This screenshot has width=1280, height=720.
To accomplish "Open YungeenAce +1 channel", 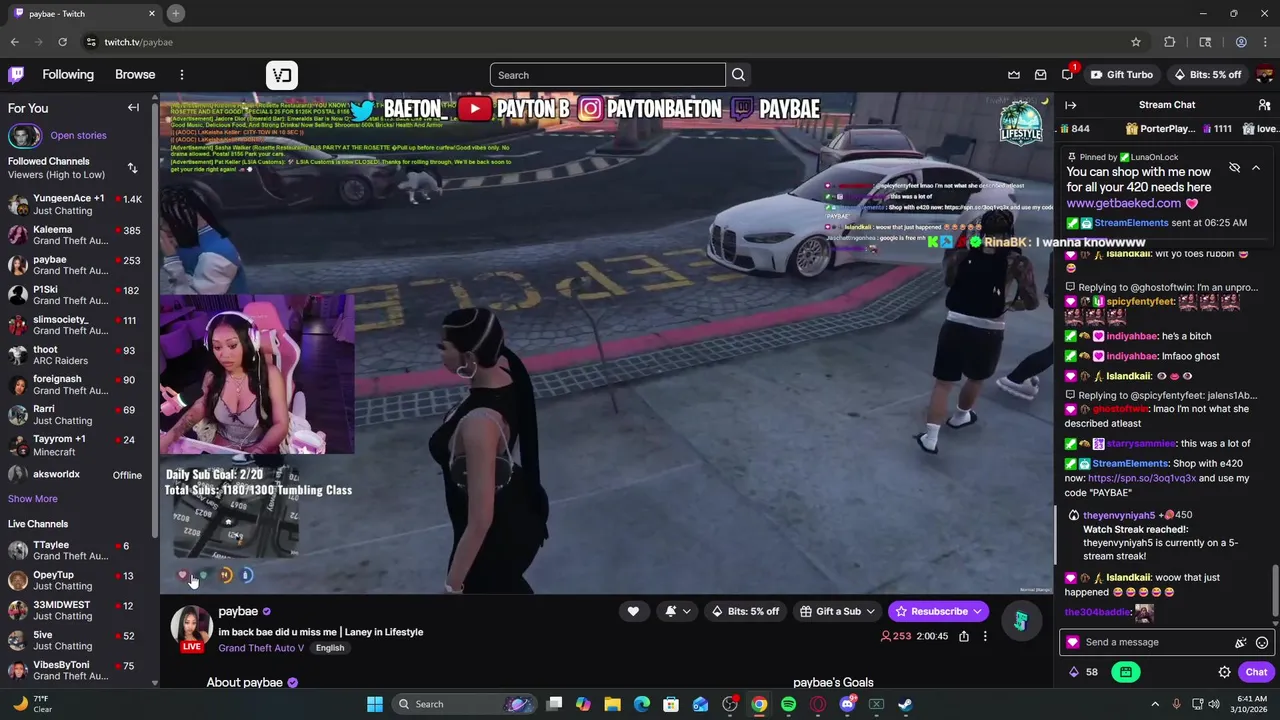I will [x=76, y=205].
